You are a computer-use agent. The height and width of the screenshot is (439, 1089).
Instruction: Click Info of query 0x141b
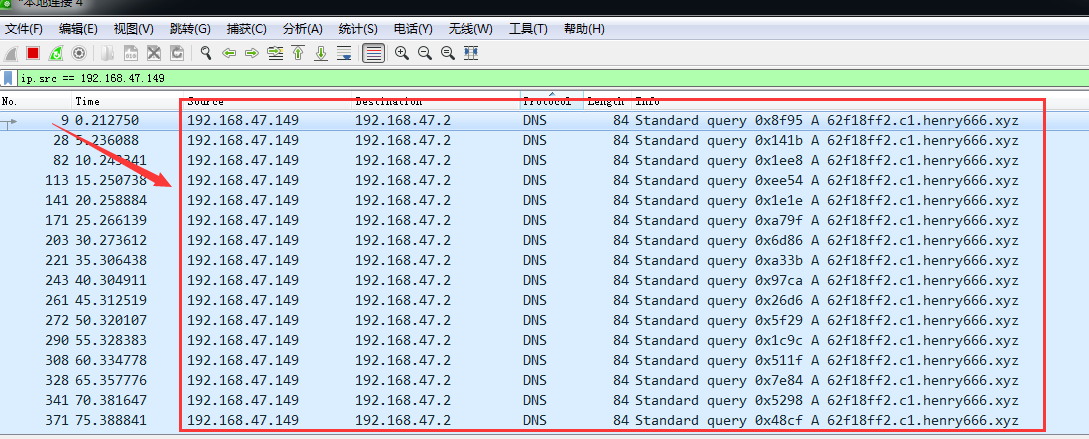pyautogui.click(x=826, y=140)
